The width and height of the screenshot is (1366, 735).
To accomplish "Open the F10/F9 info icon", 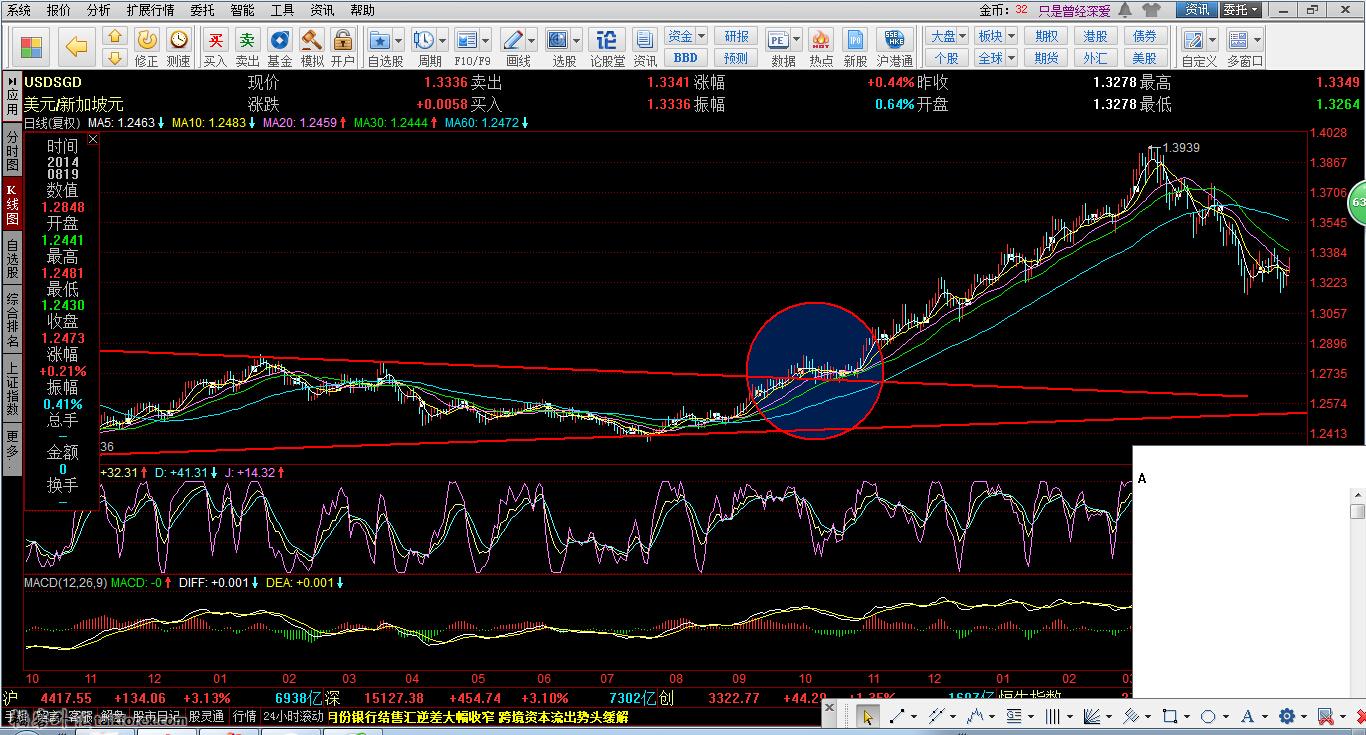I will pyautogui.click(x=467, y=40).
